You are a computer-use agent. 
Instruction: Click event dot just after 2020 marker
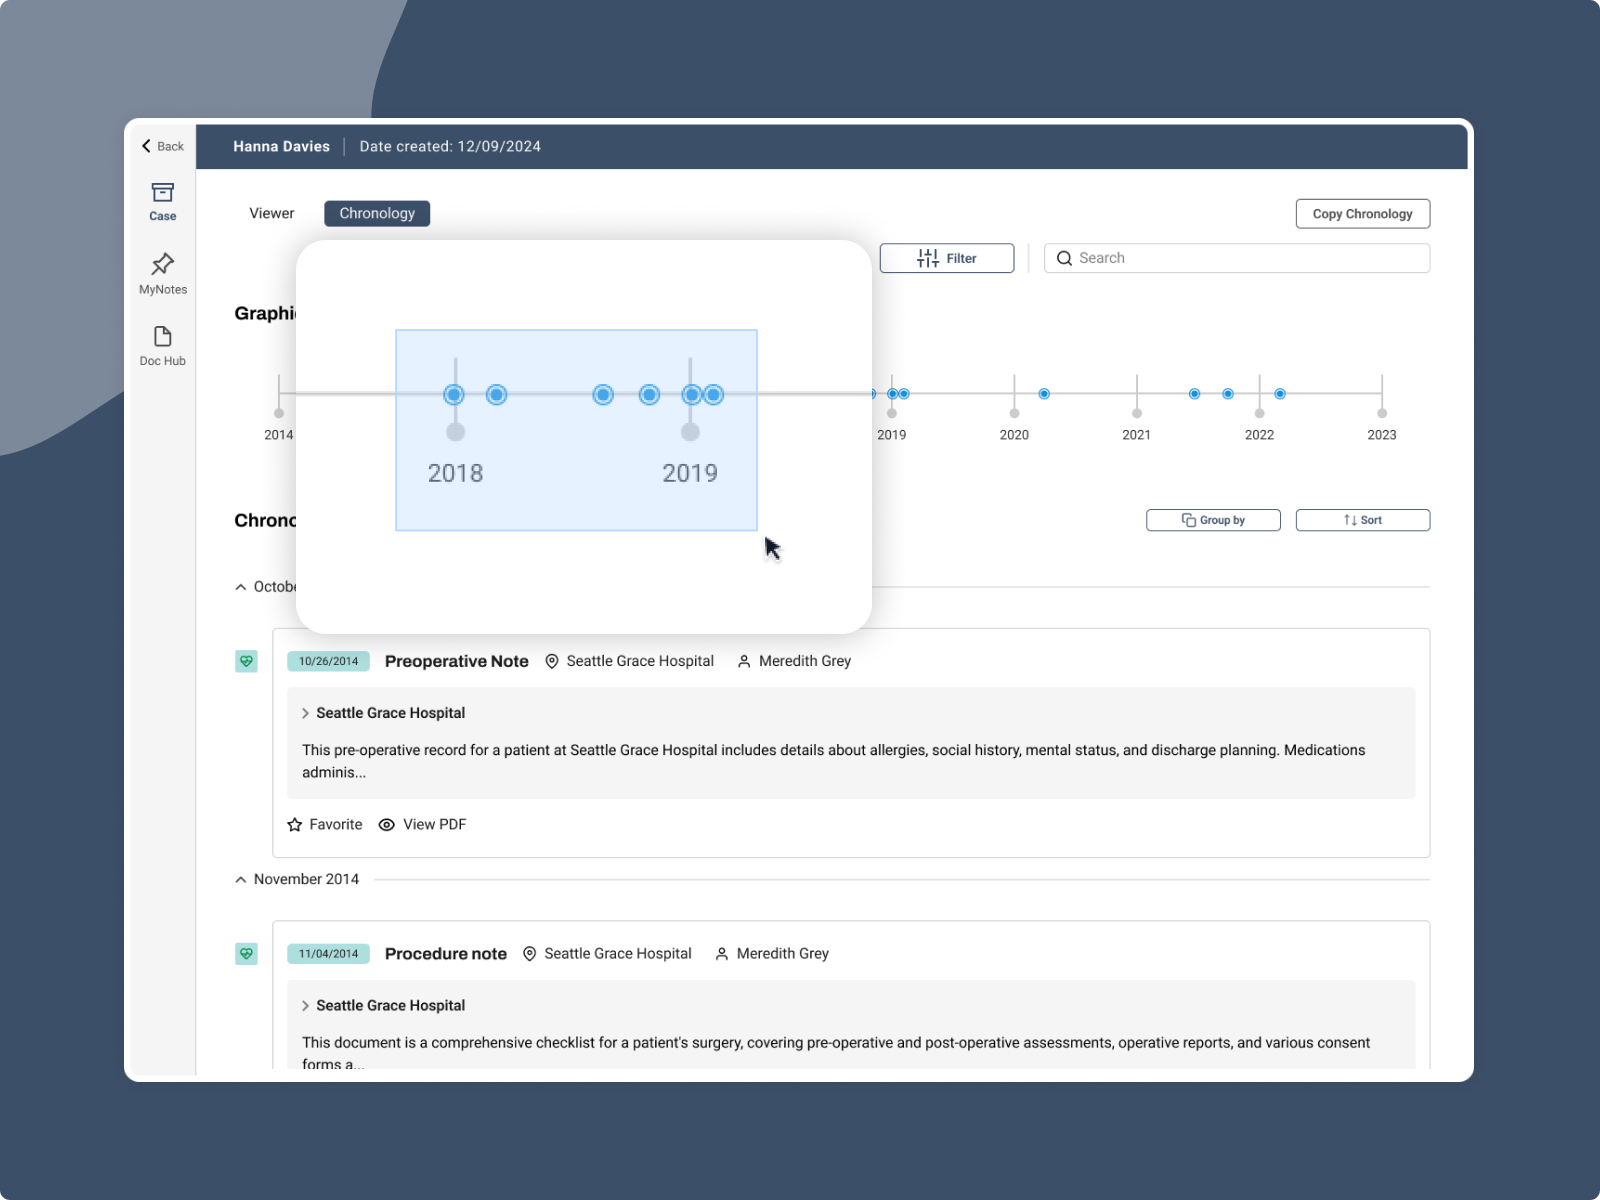click(1044, 394)
